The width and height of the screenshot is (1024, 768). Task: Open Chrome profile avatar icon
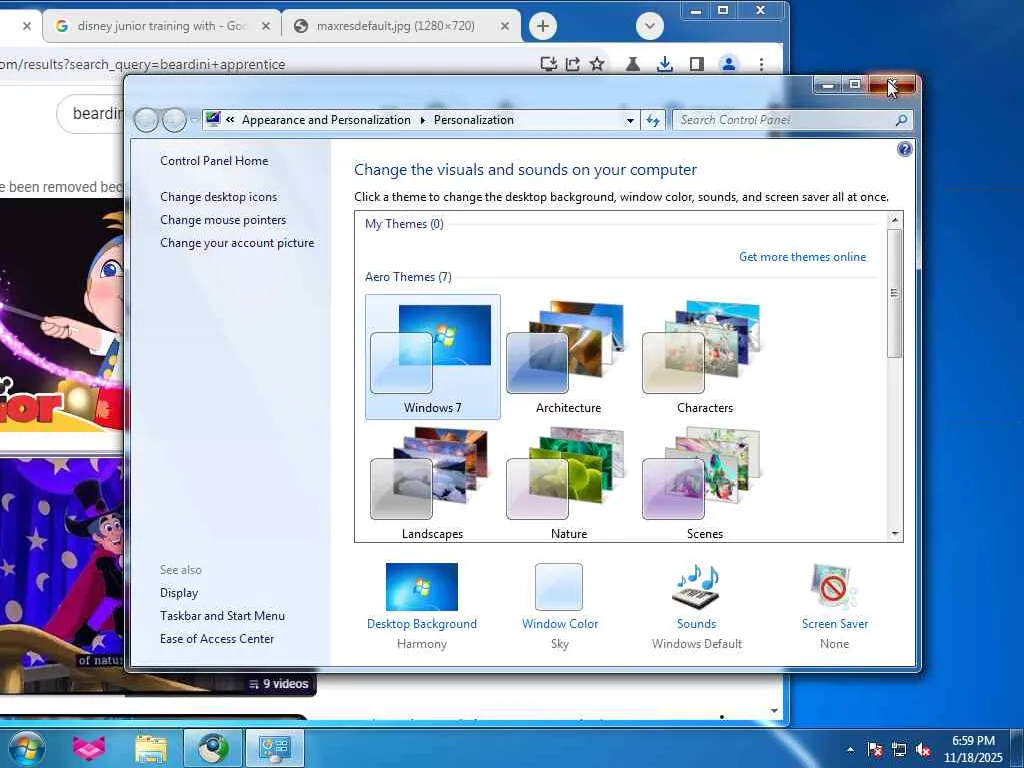coord(729,64)
